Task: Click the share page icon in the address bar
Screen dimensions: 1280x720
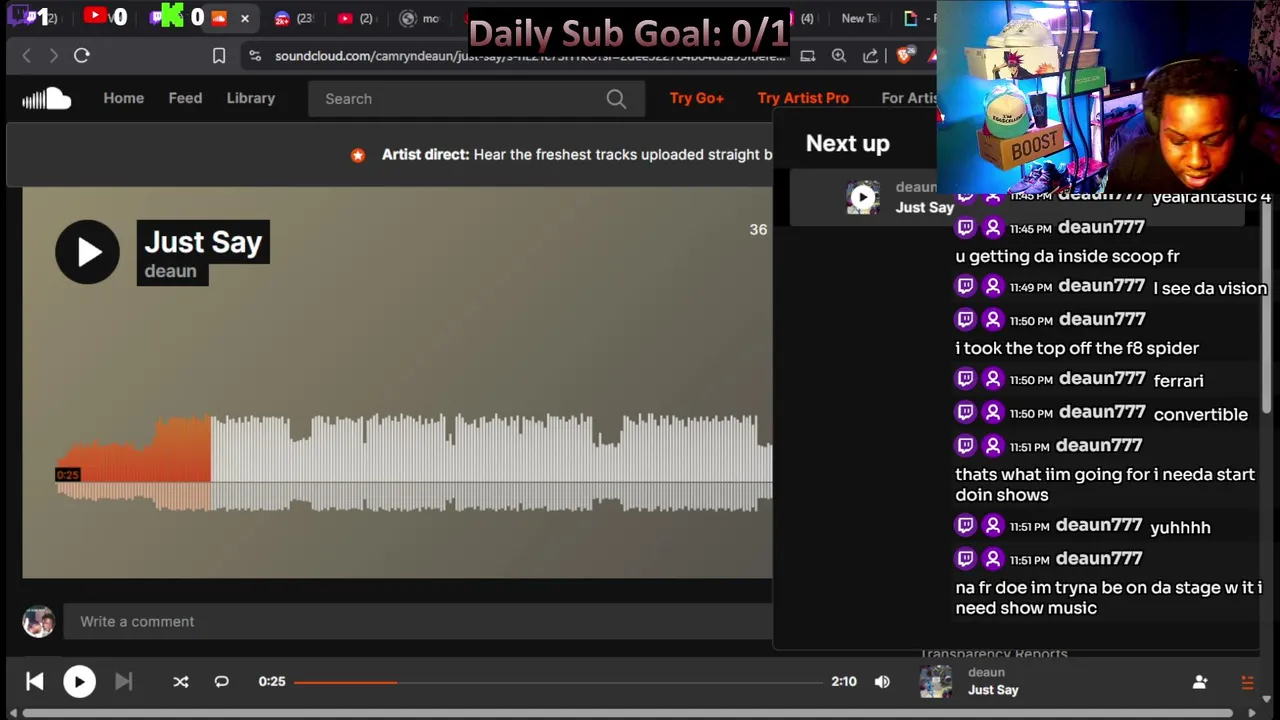Action: coord(871,56)
